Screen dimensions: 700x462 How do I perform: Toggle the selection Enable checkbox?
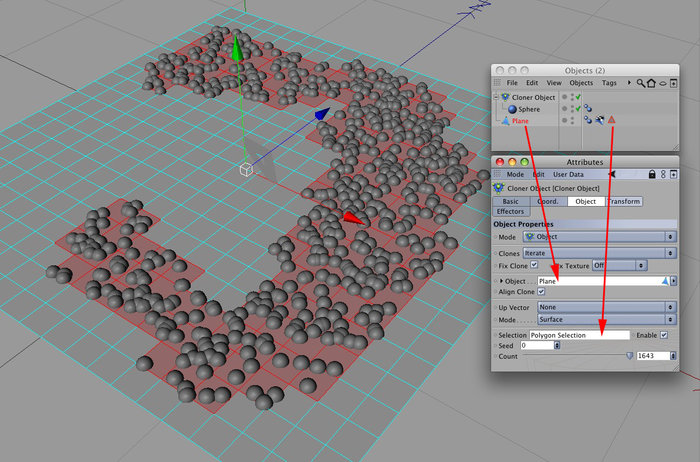(x=664, y=335)
